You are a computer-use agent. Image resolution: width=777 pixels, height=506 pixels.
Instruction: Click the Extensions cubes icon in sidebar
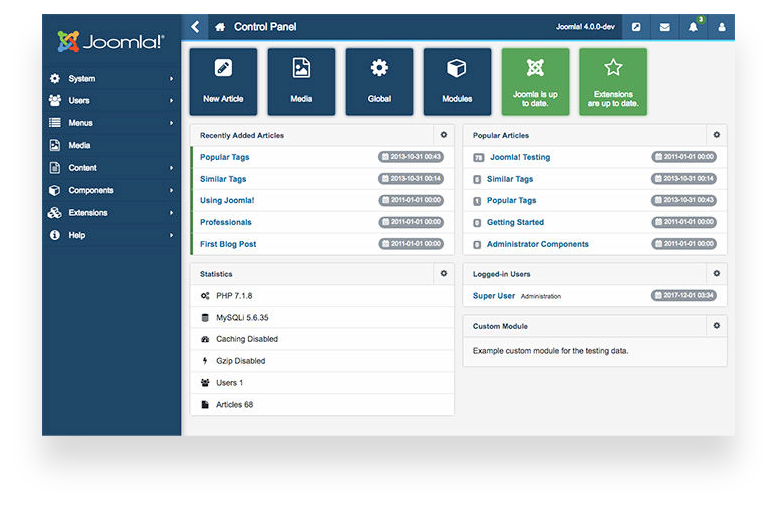click(55, 213)
